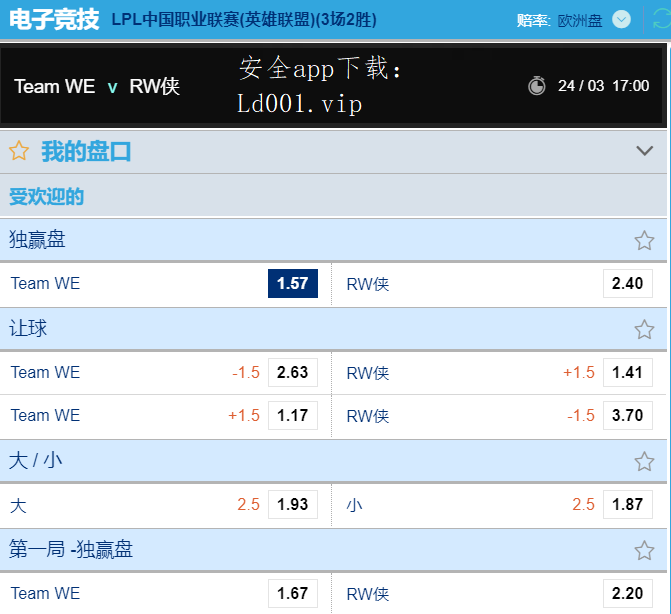Open the 欧洲盘 odds format dropdown
Viewport: 671px width, 614px height.
pyautogui.click(x=621, y=20)
